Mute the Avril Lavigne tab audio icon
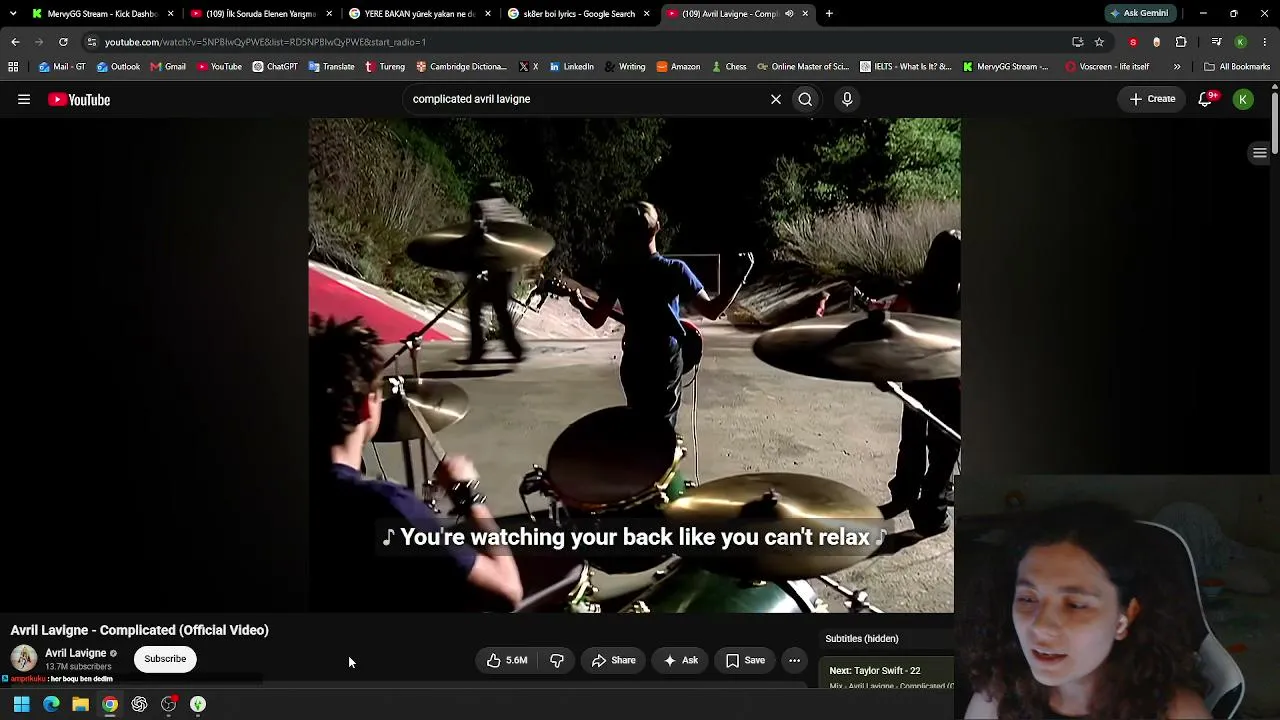1280x720 pixels. click(x=789, y=14)
